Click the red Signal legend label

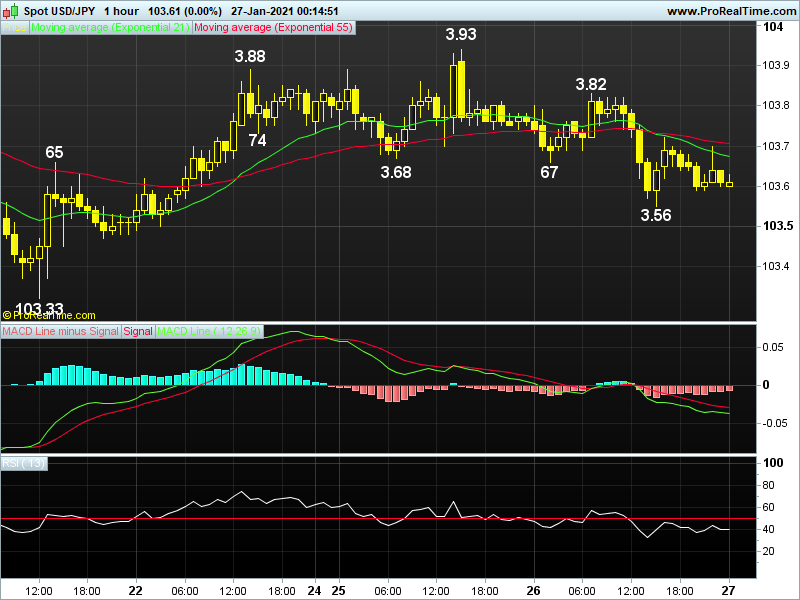pos(138,331)
